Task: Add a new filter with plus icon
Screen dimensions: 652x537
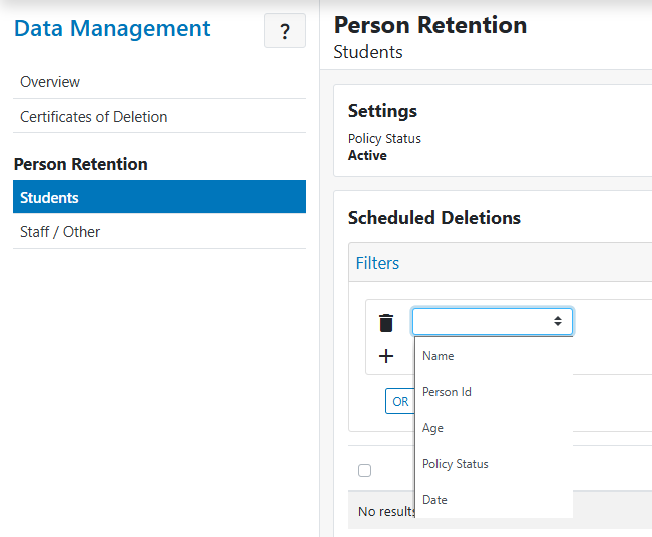Action: click(386, 356)
